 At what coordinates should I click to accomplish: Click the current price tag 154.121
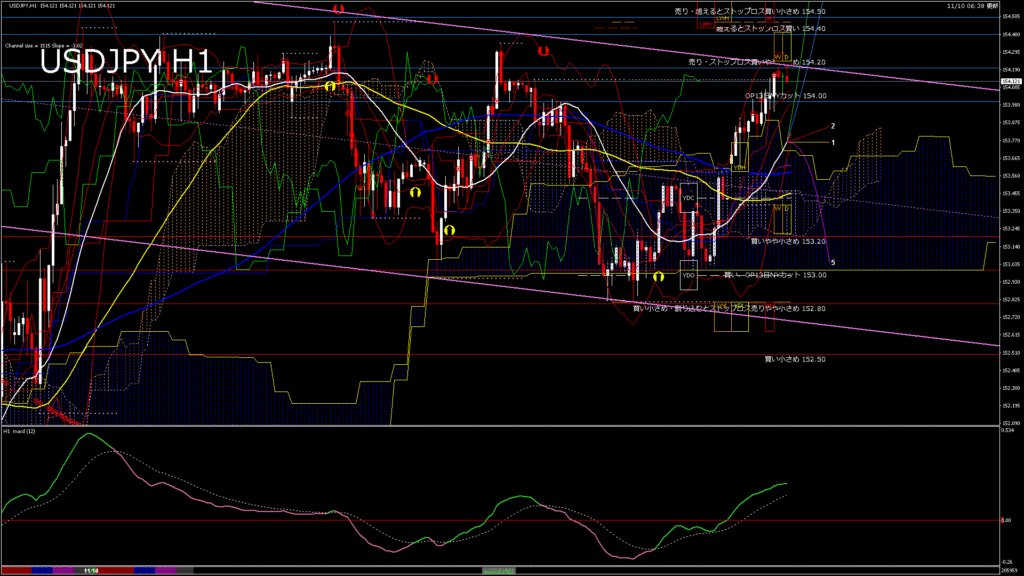point(1010,81)
